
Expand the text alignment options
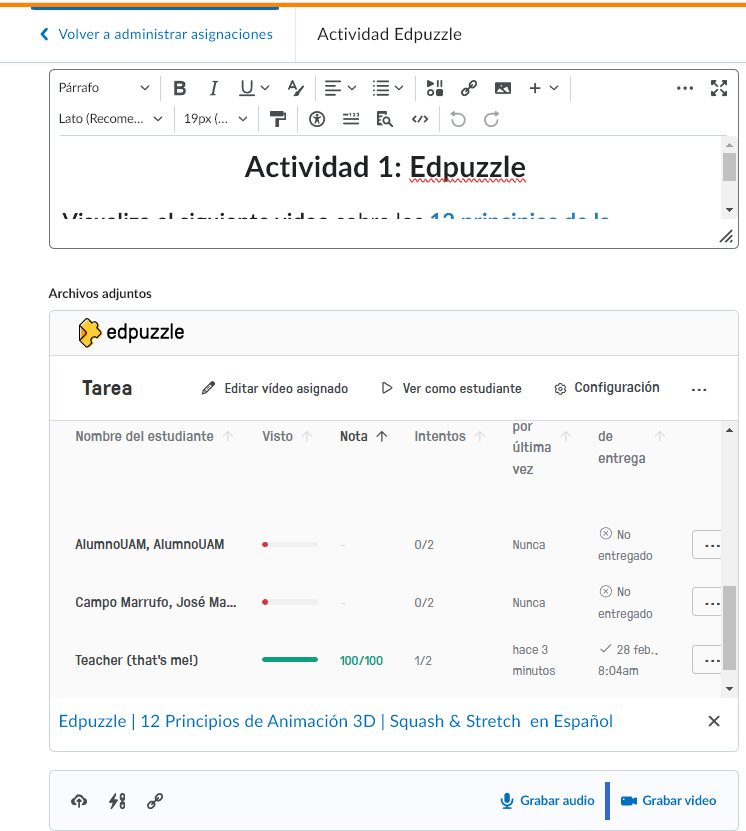pos(340,88)
